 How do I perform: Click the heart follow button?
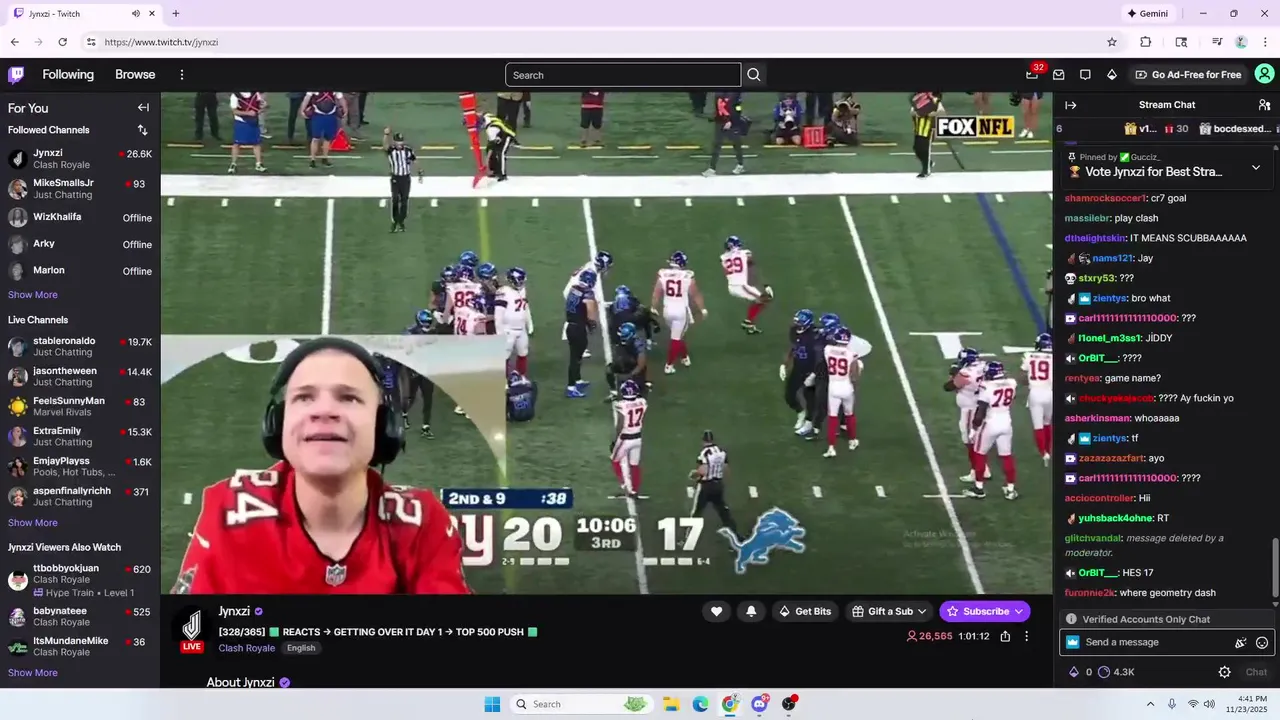(x=716, y=611)
